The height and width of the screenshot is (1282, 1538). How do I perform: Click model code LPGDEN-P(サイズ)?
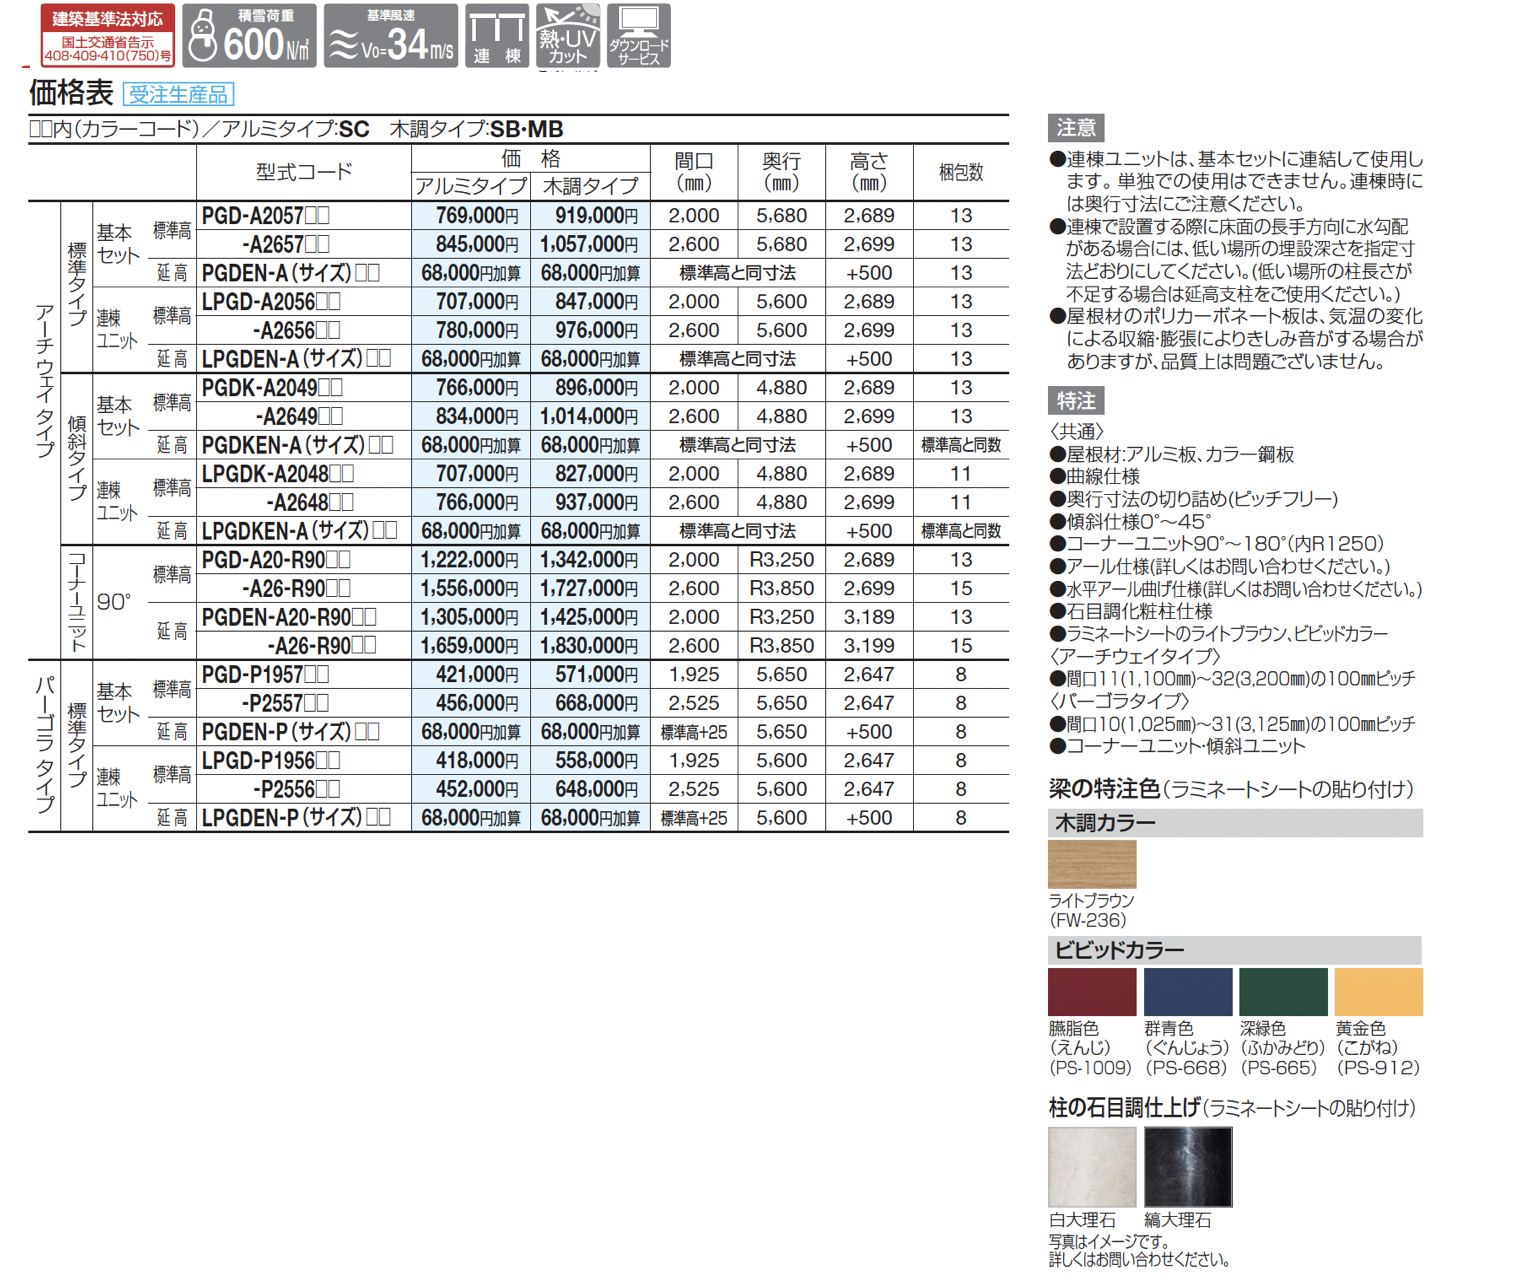click(x=296, y=818)
